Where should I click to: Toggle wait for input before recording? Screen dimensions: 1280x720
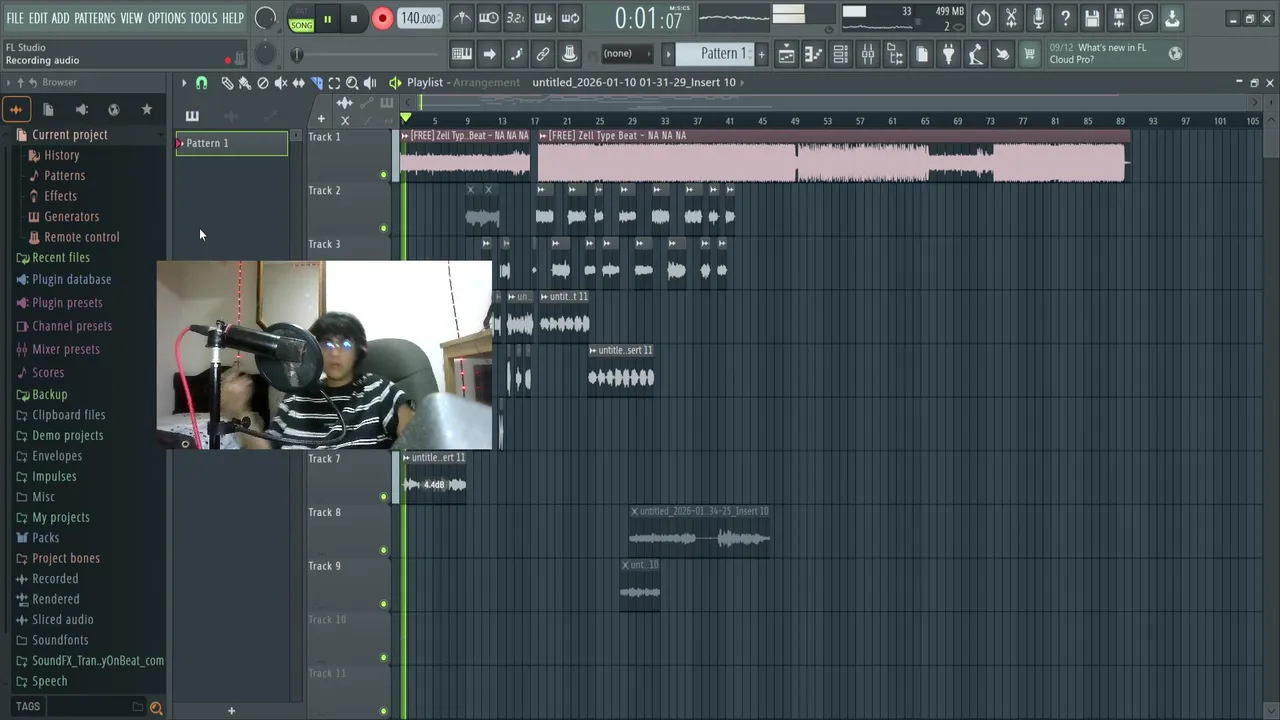pos(489,18)
